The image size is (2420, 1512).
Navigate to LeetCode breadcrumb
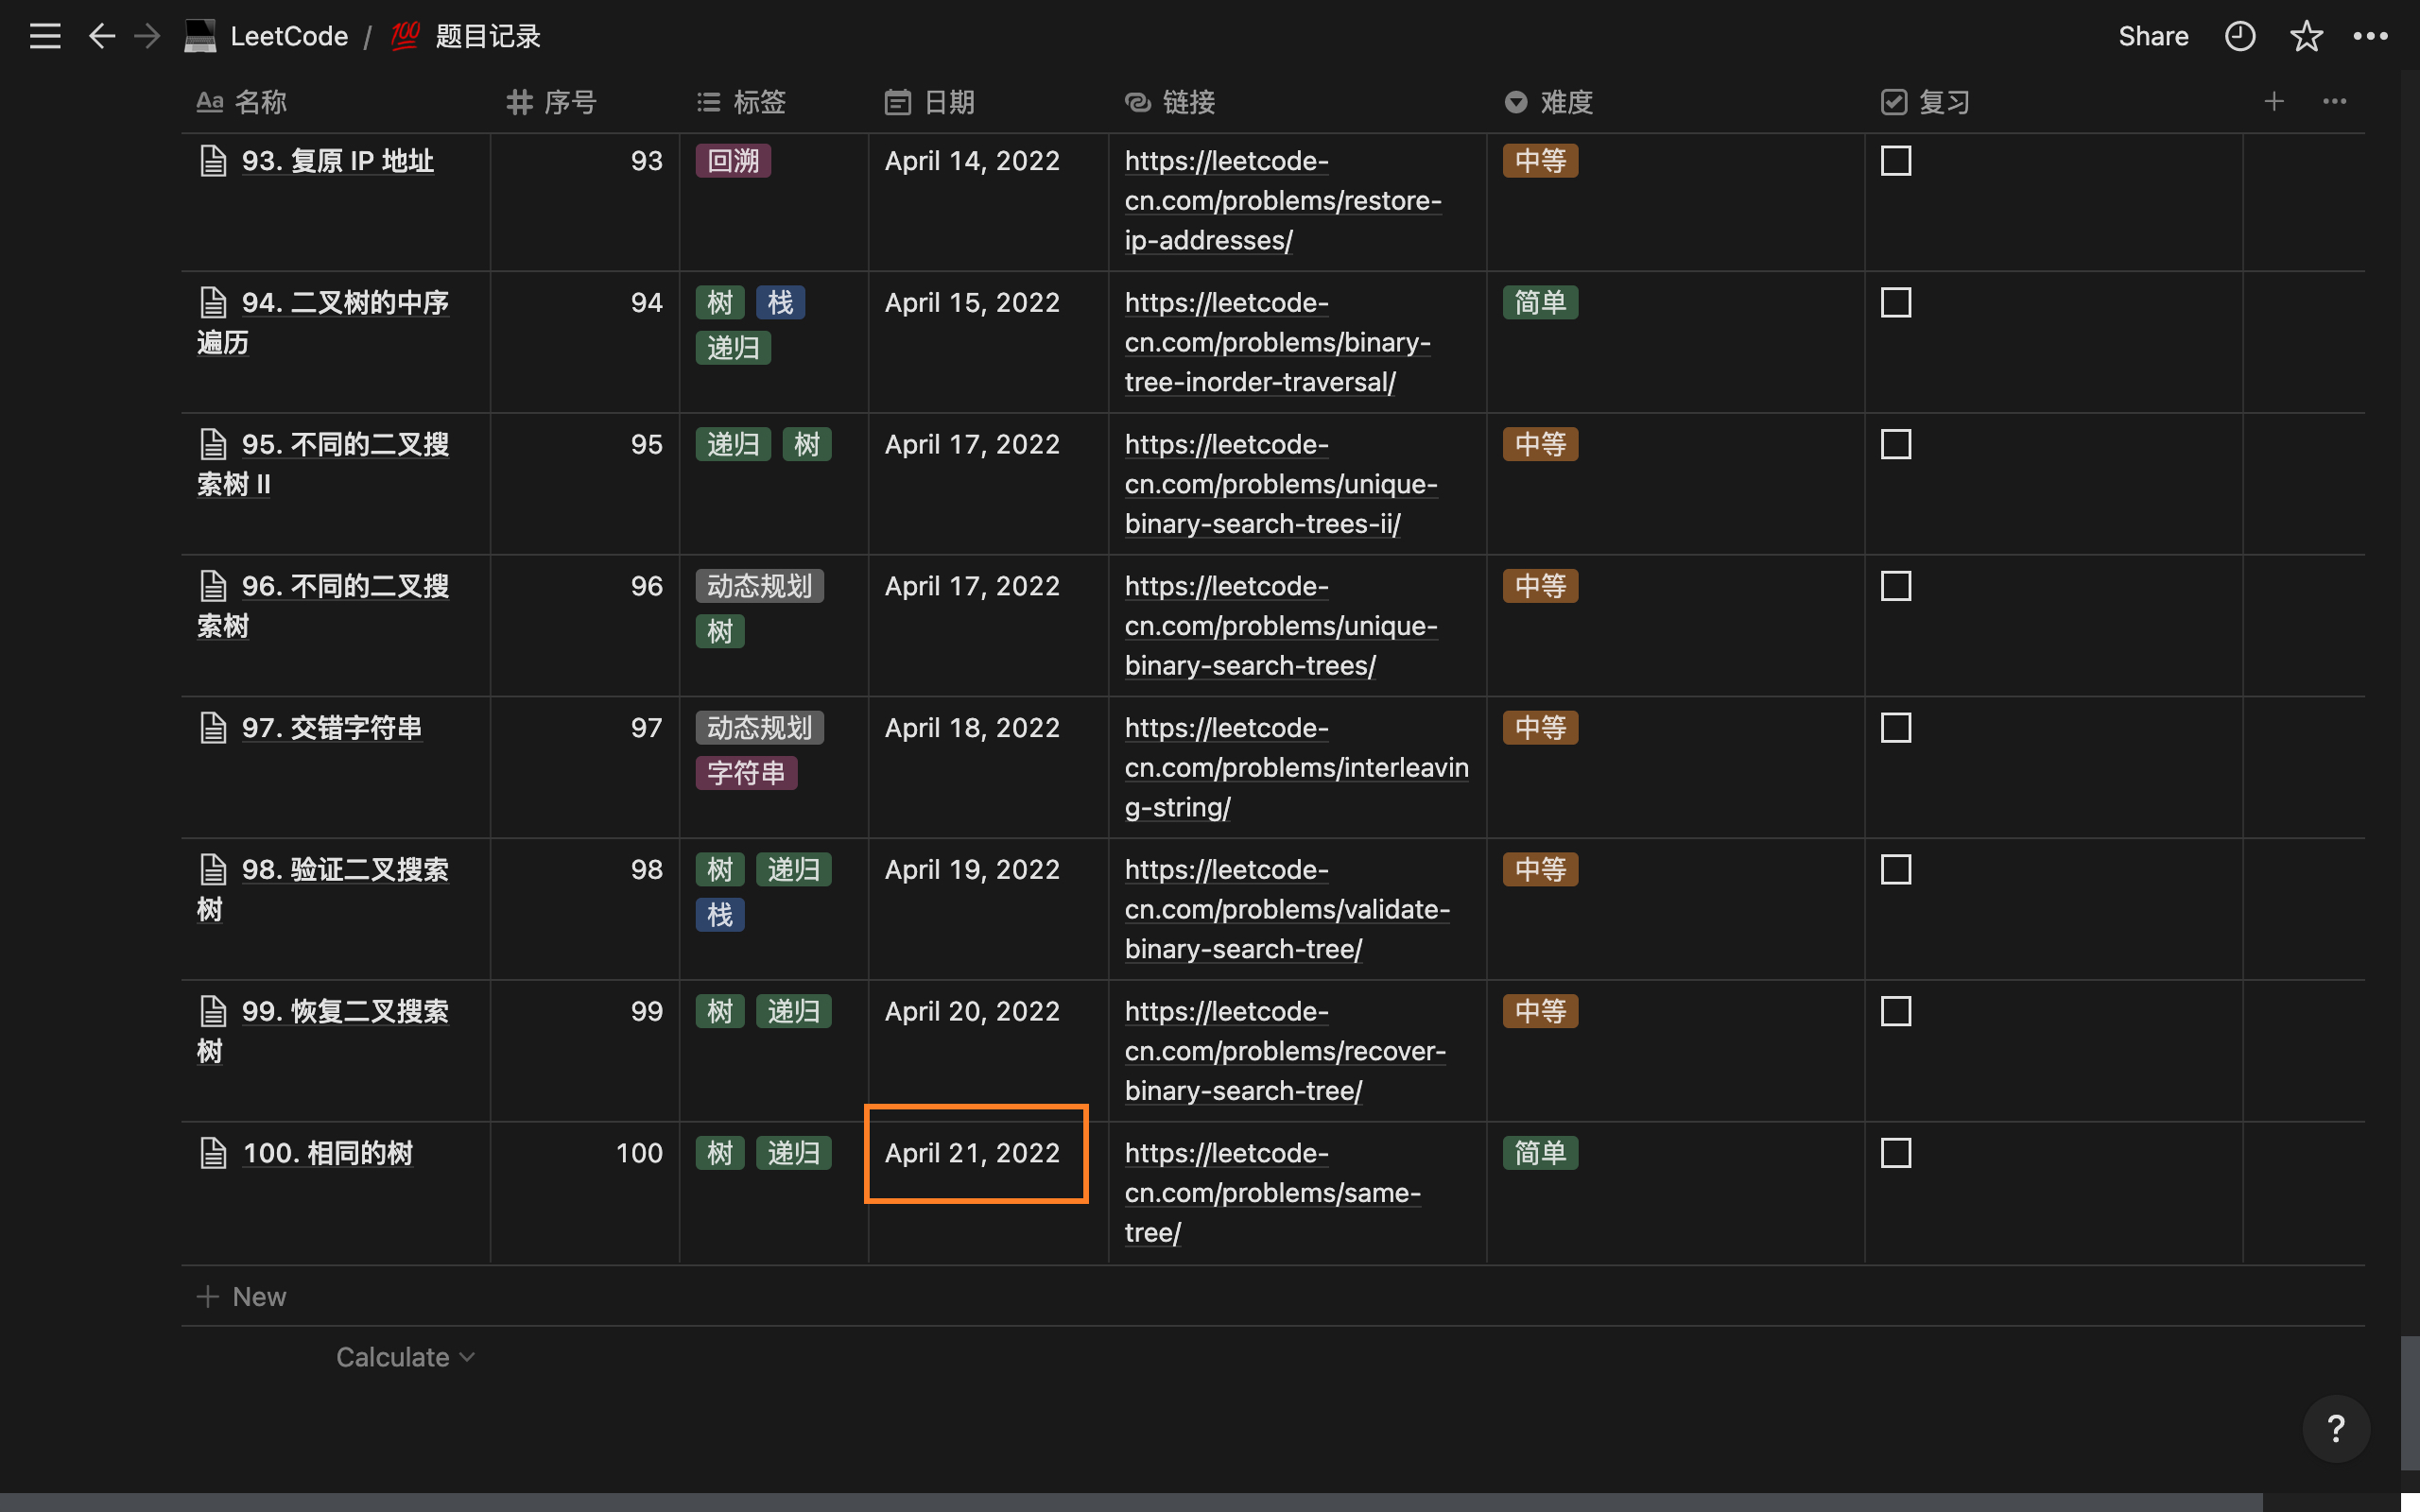(289, 36)
